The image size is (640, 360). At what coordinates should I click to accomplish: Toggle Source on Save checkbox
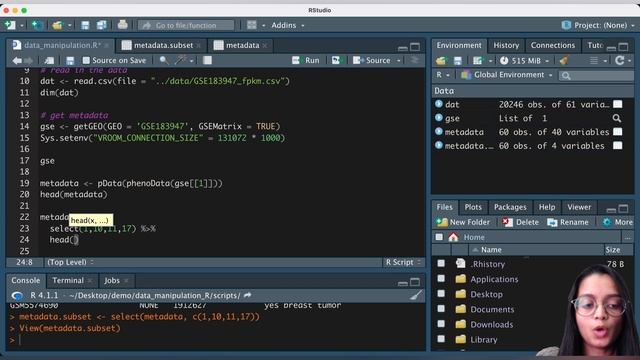click(x=86, y=60)
